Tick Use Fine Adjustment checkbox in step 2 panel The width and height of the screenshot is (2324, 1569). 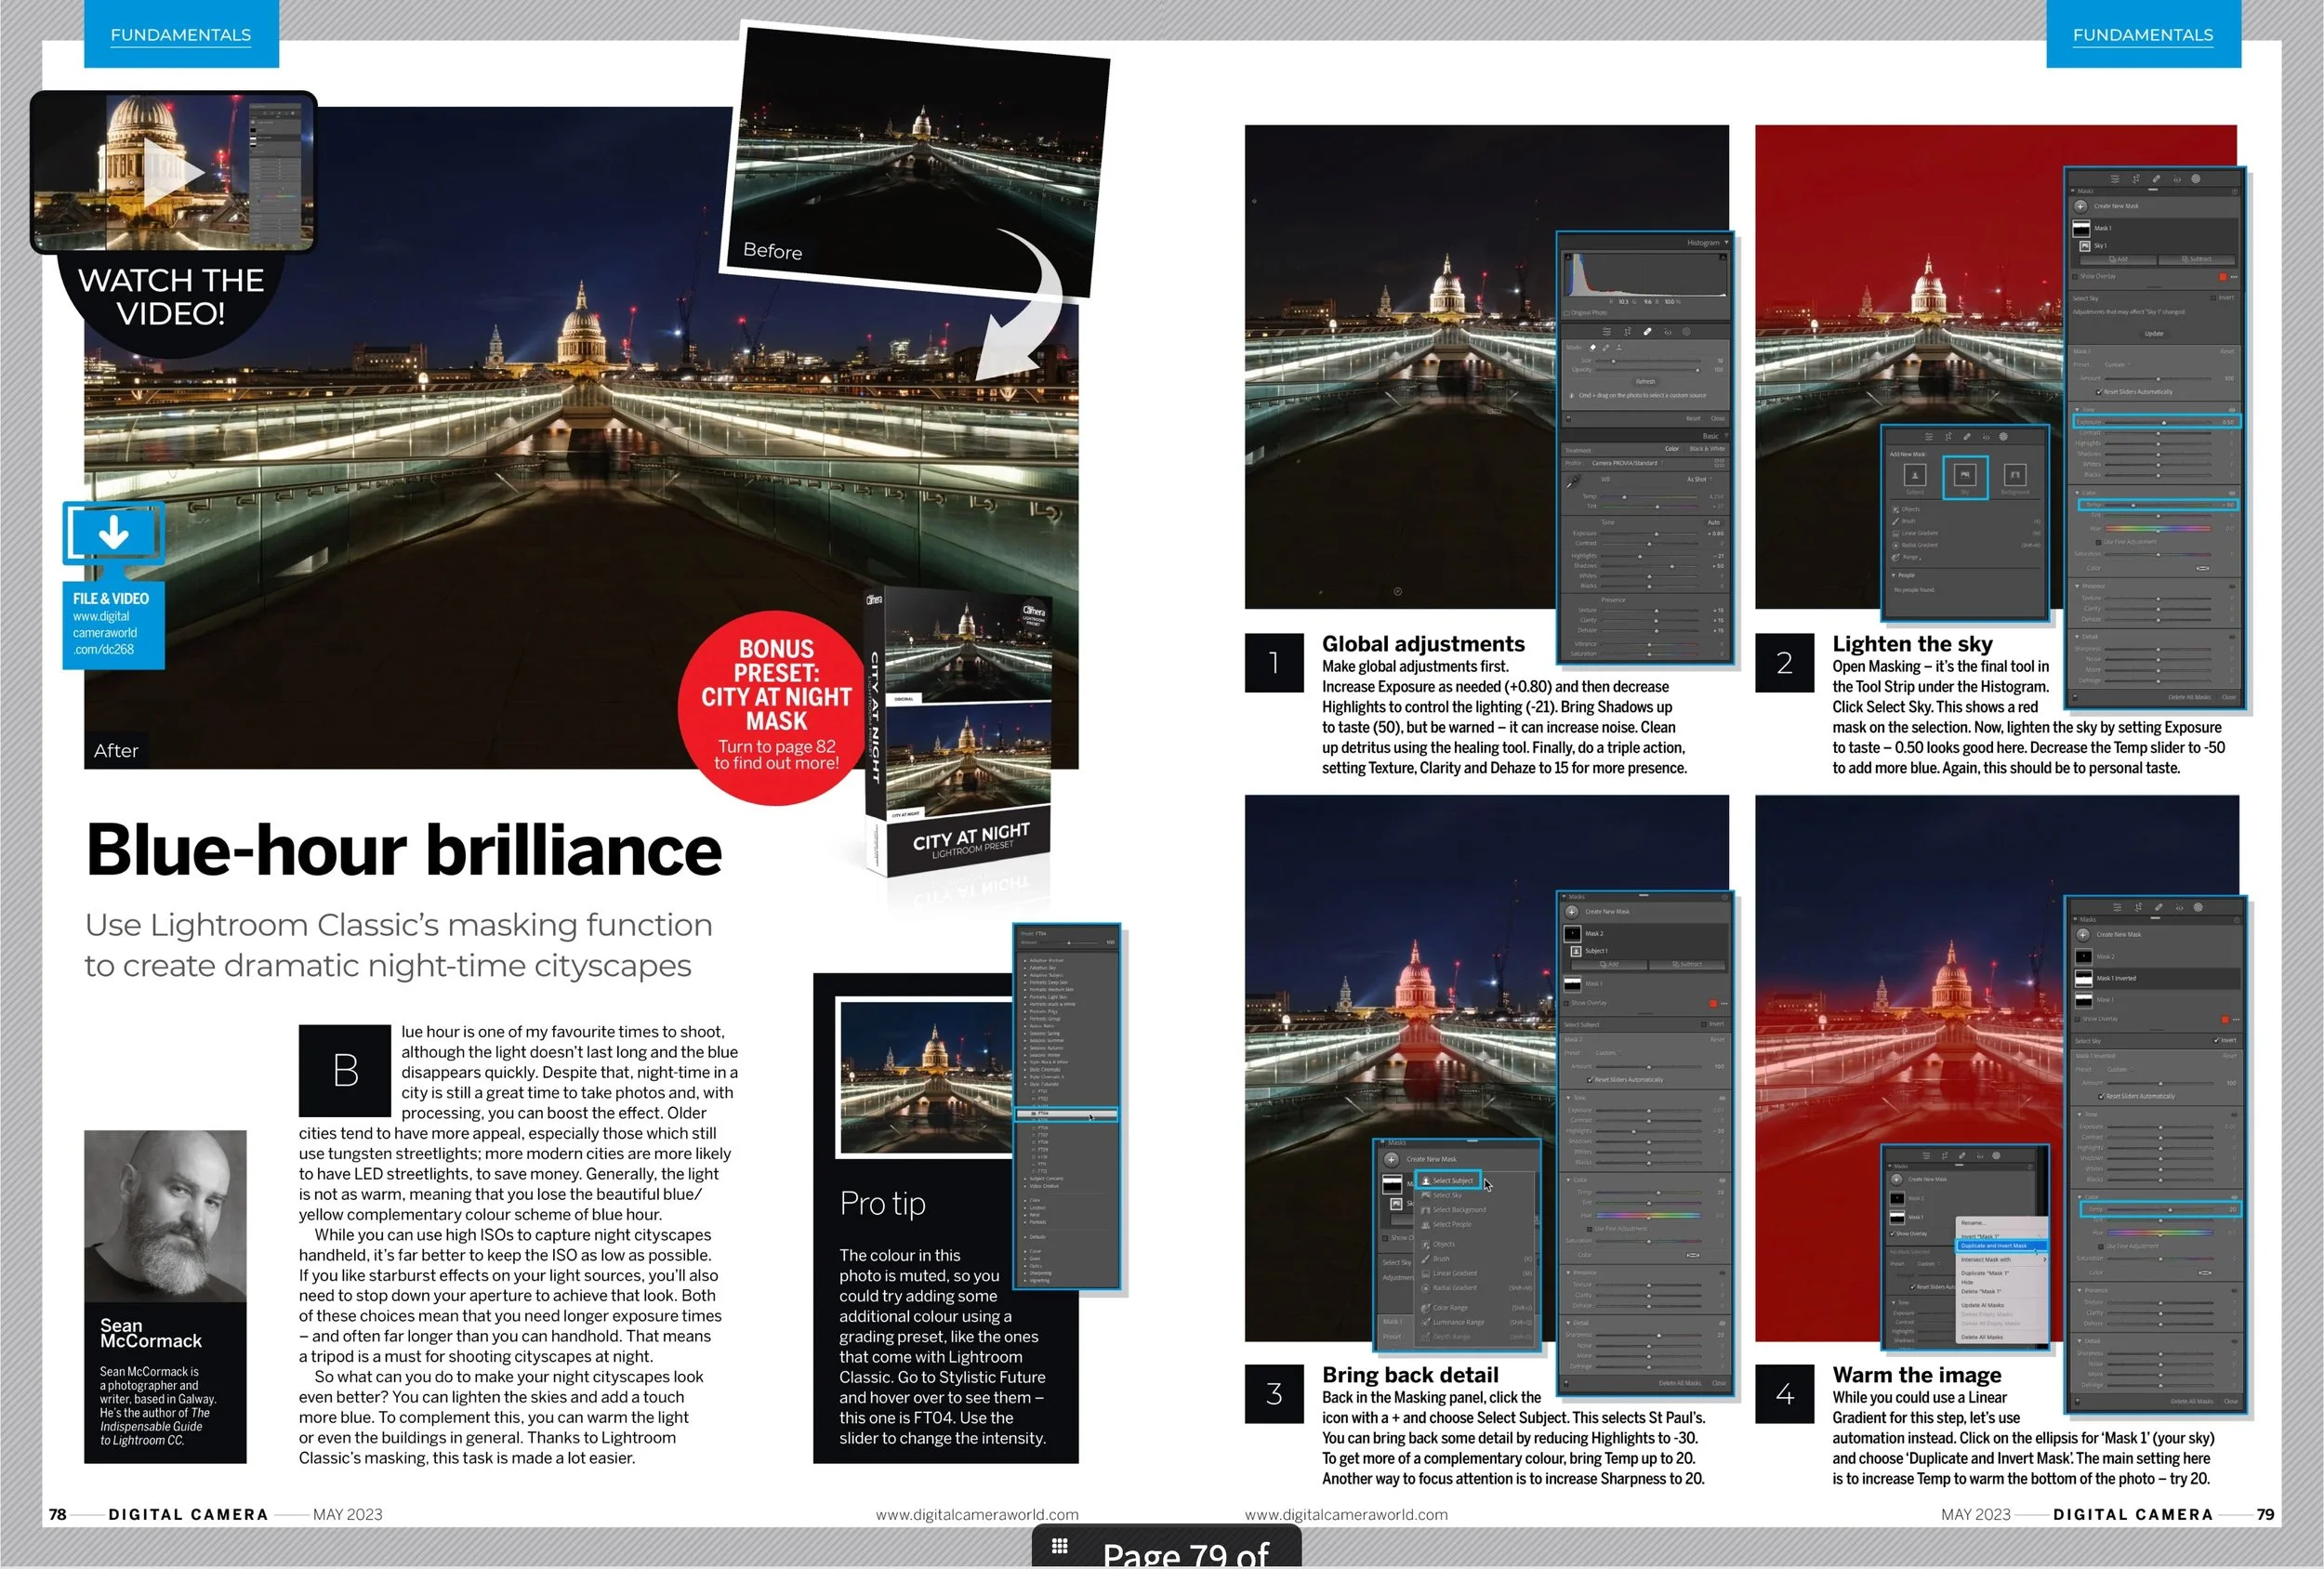2098,542
